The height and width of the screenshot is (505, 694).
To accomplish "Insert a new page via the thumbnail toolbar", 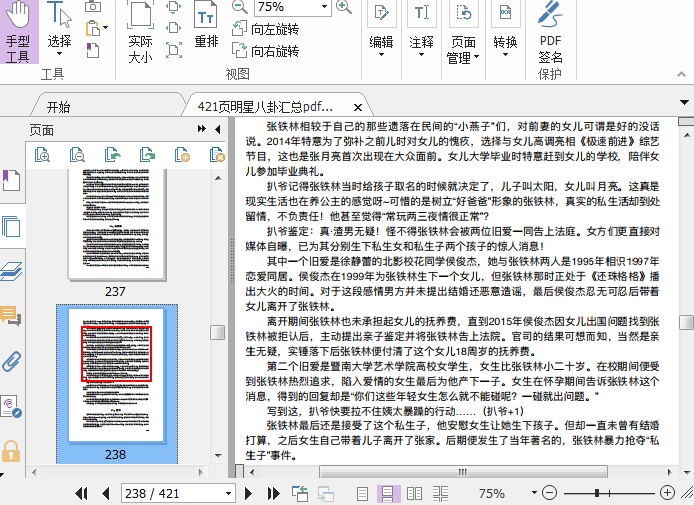I will [x=182, y=155].
